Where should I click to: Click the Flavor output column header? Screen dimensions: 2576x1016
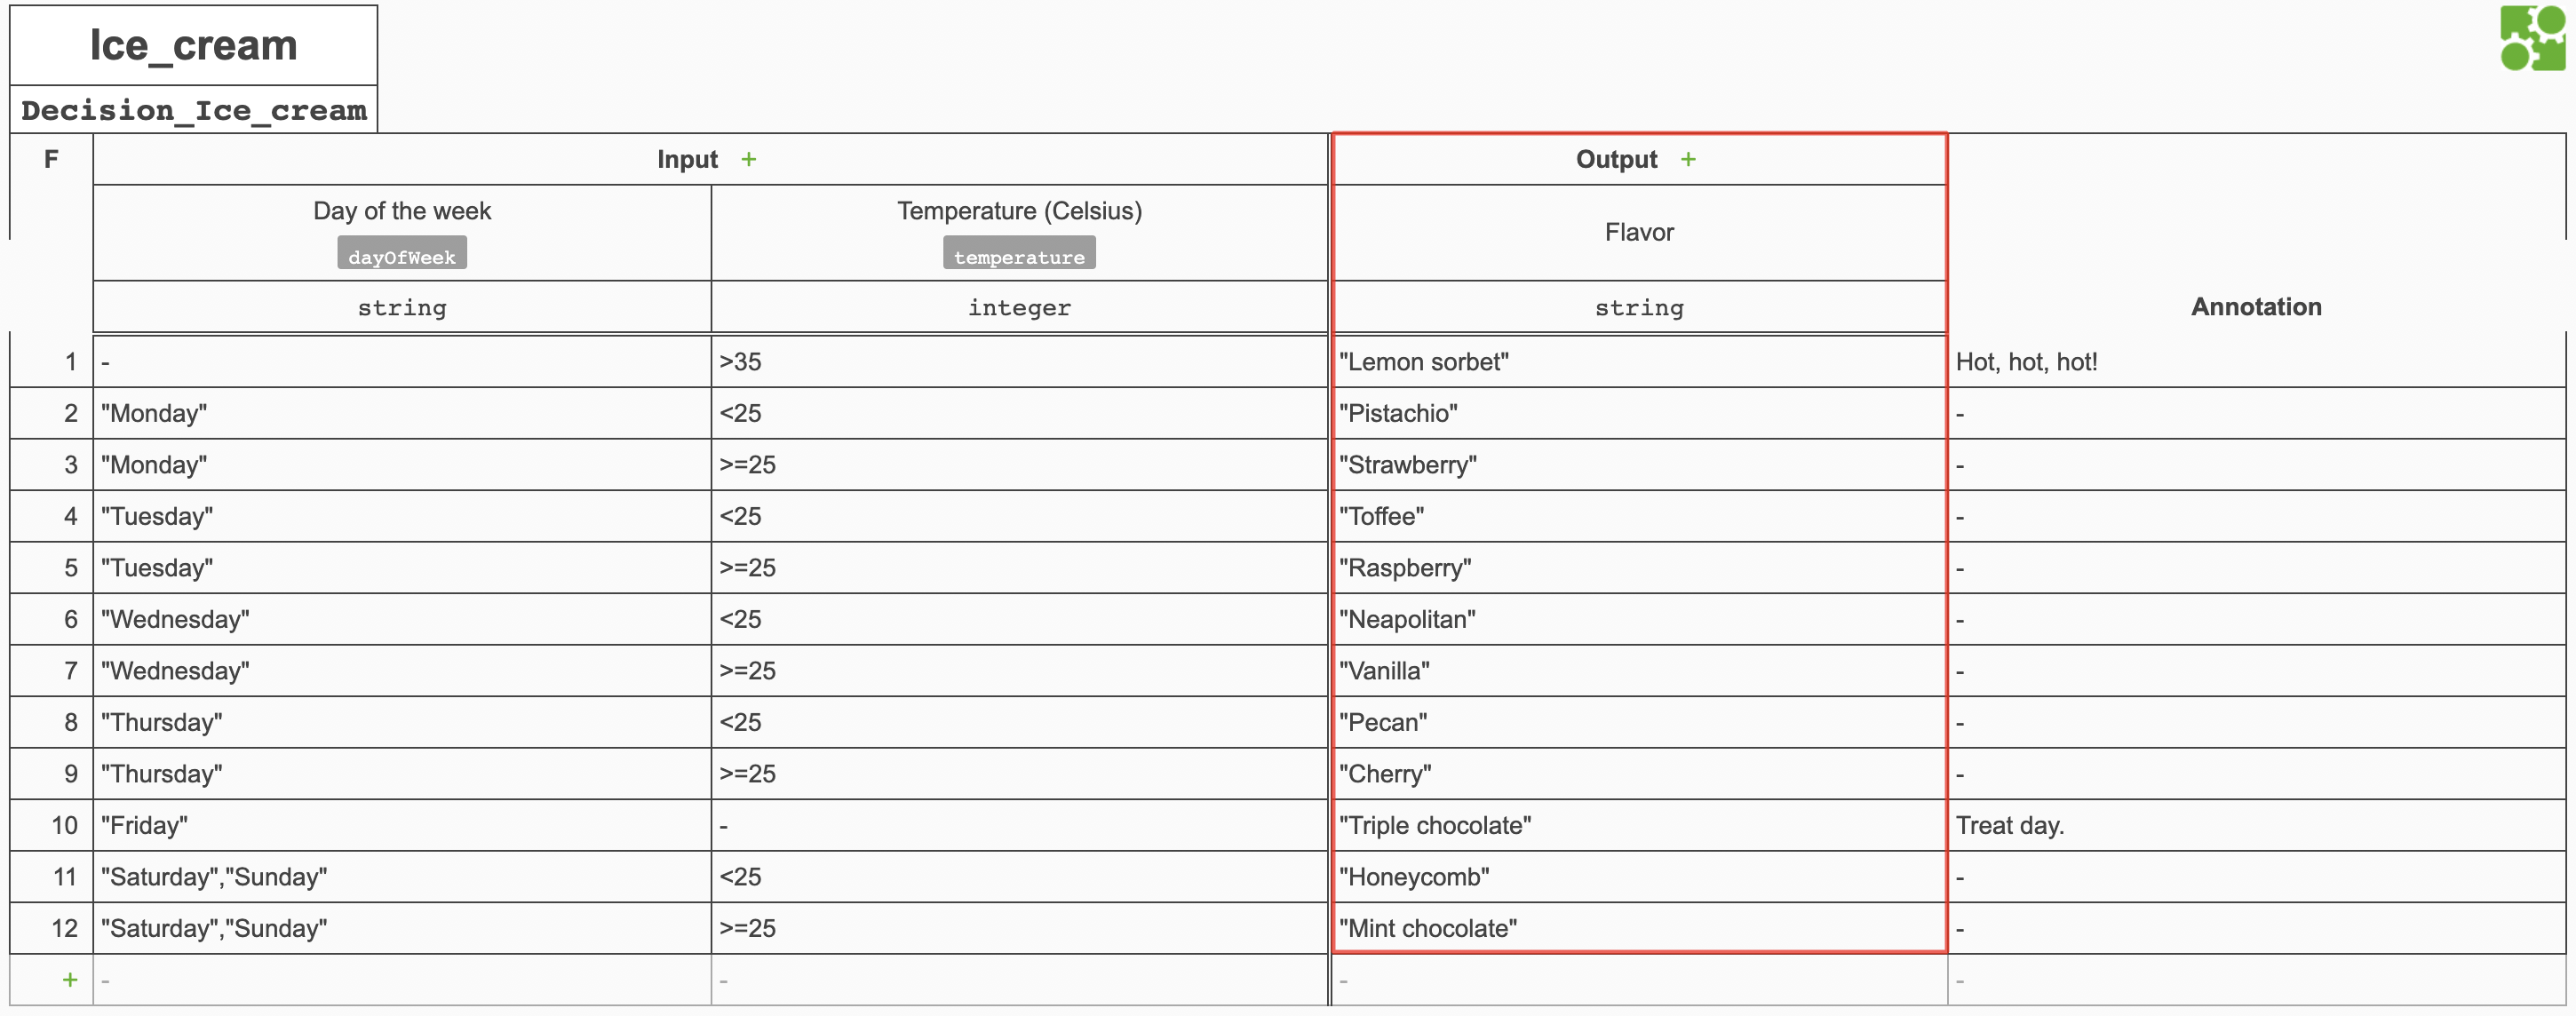(x=1638, y=232)
